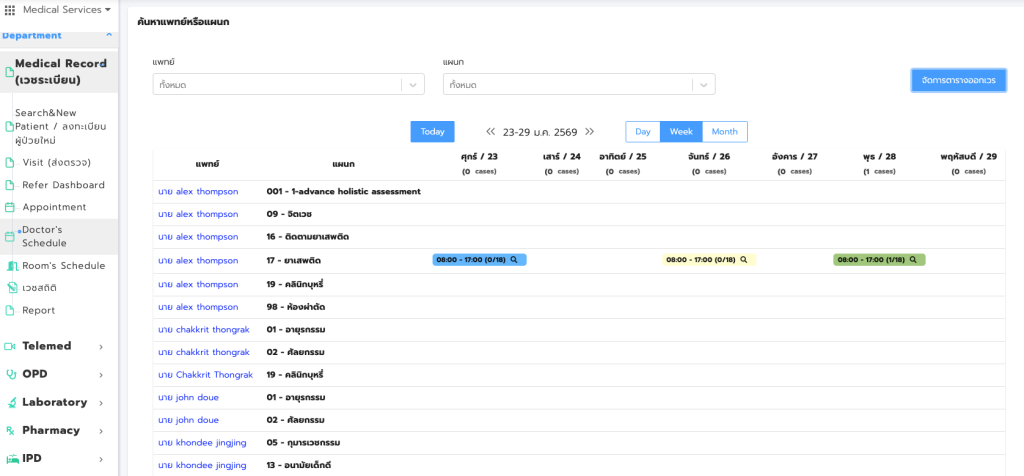This screenshot has height=476, width=1024.
Task: Click the Today button
Action: coord(432,132)
